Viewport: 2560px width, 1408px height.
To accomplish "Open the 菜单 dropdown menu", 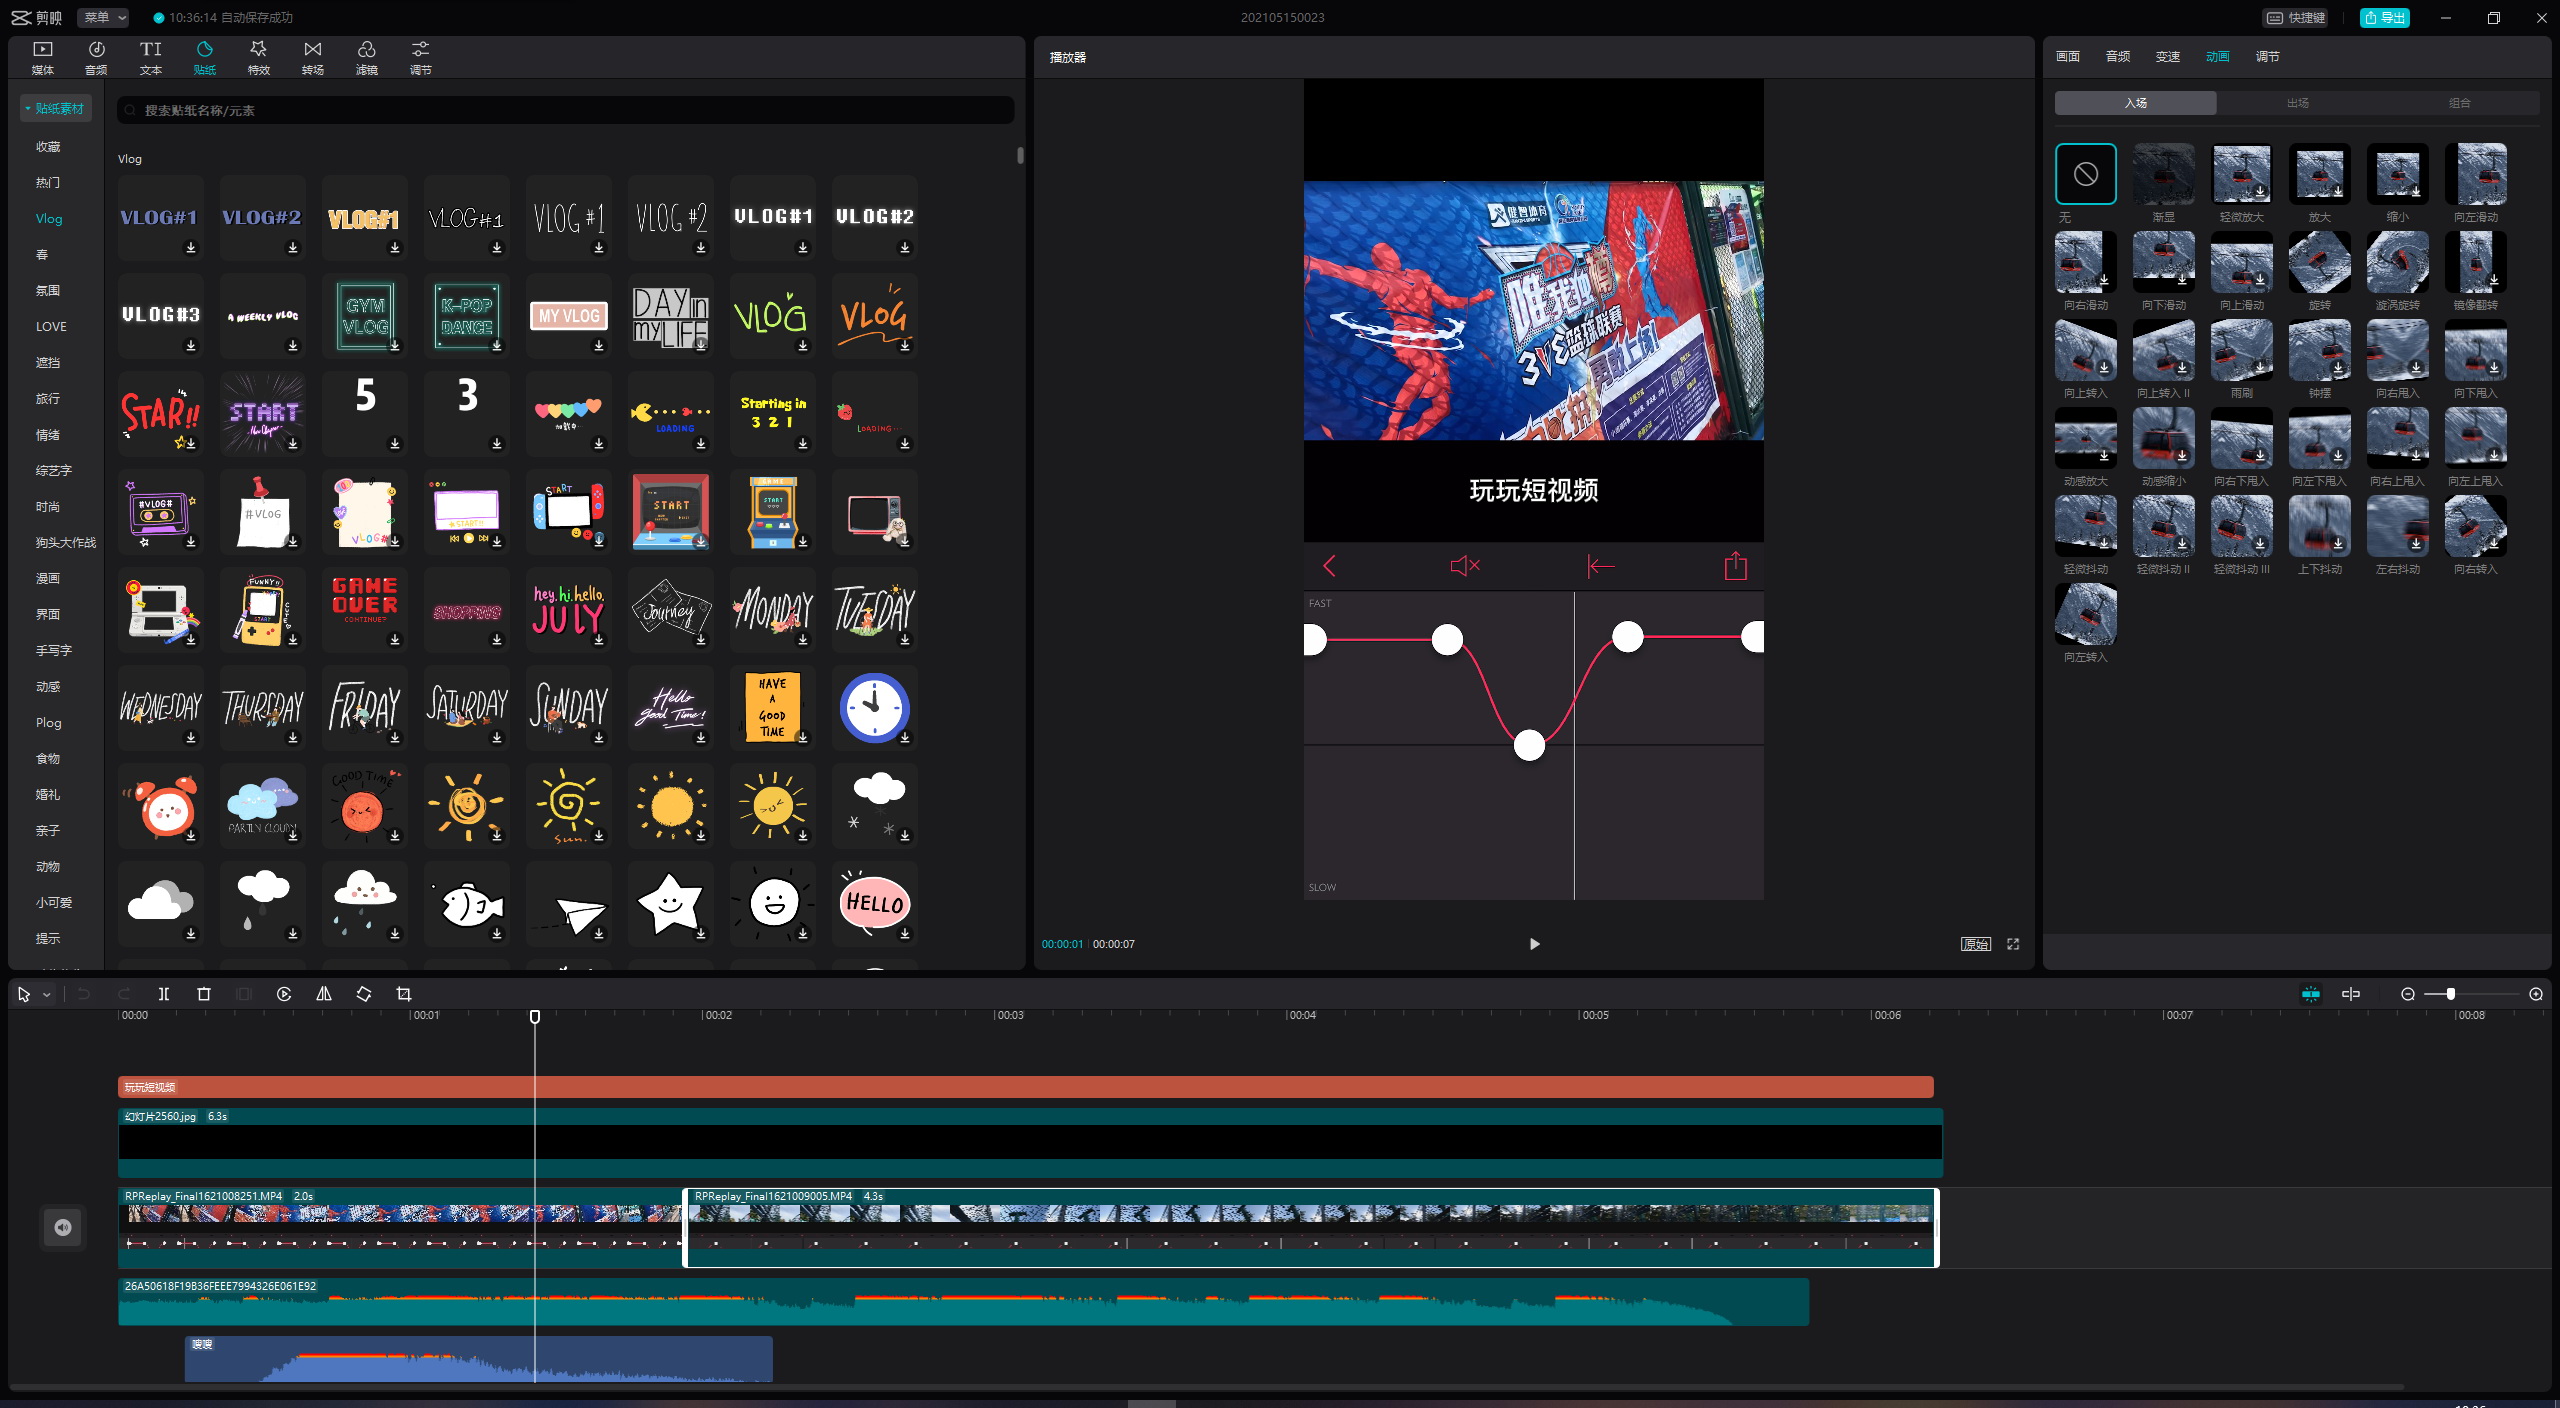I will [105, 17].
